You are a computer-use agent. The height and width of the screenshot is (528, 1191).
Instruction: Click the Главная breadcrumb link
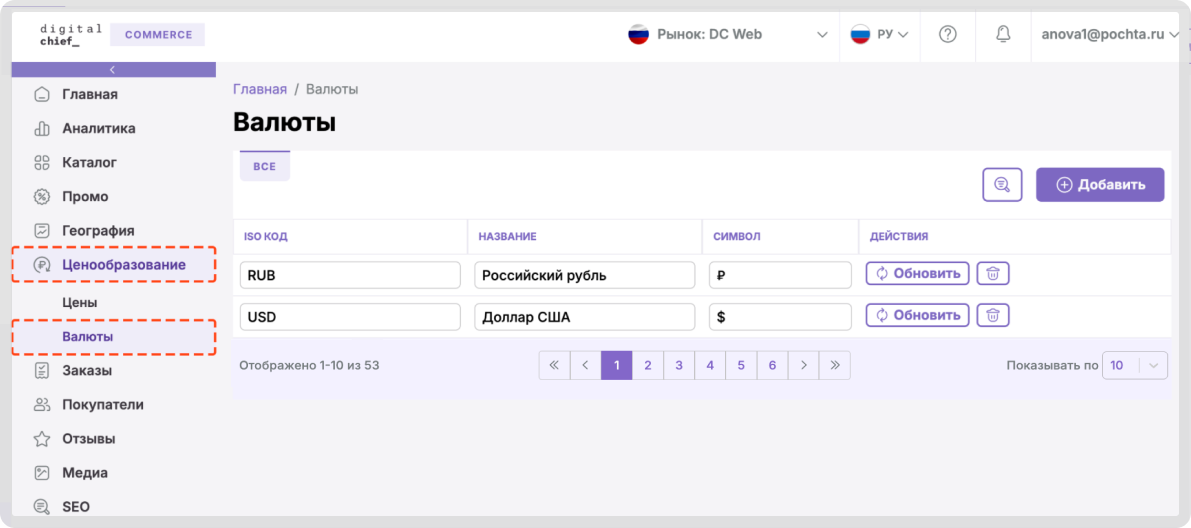click(260, 89)
